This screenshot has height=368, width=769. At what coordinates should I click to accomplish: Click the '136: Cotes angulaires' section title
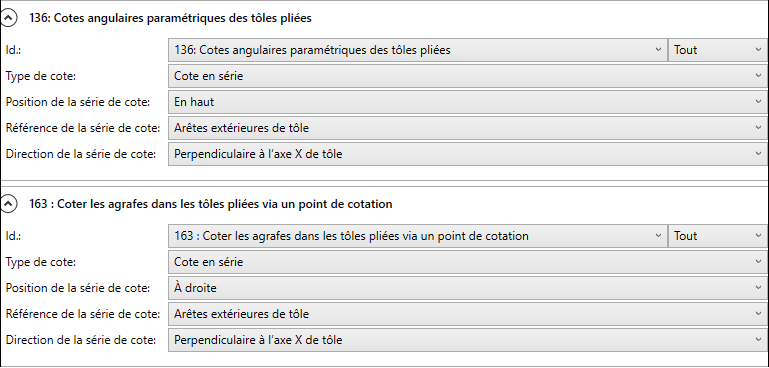(x=170, y=18)
